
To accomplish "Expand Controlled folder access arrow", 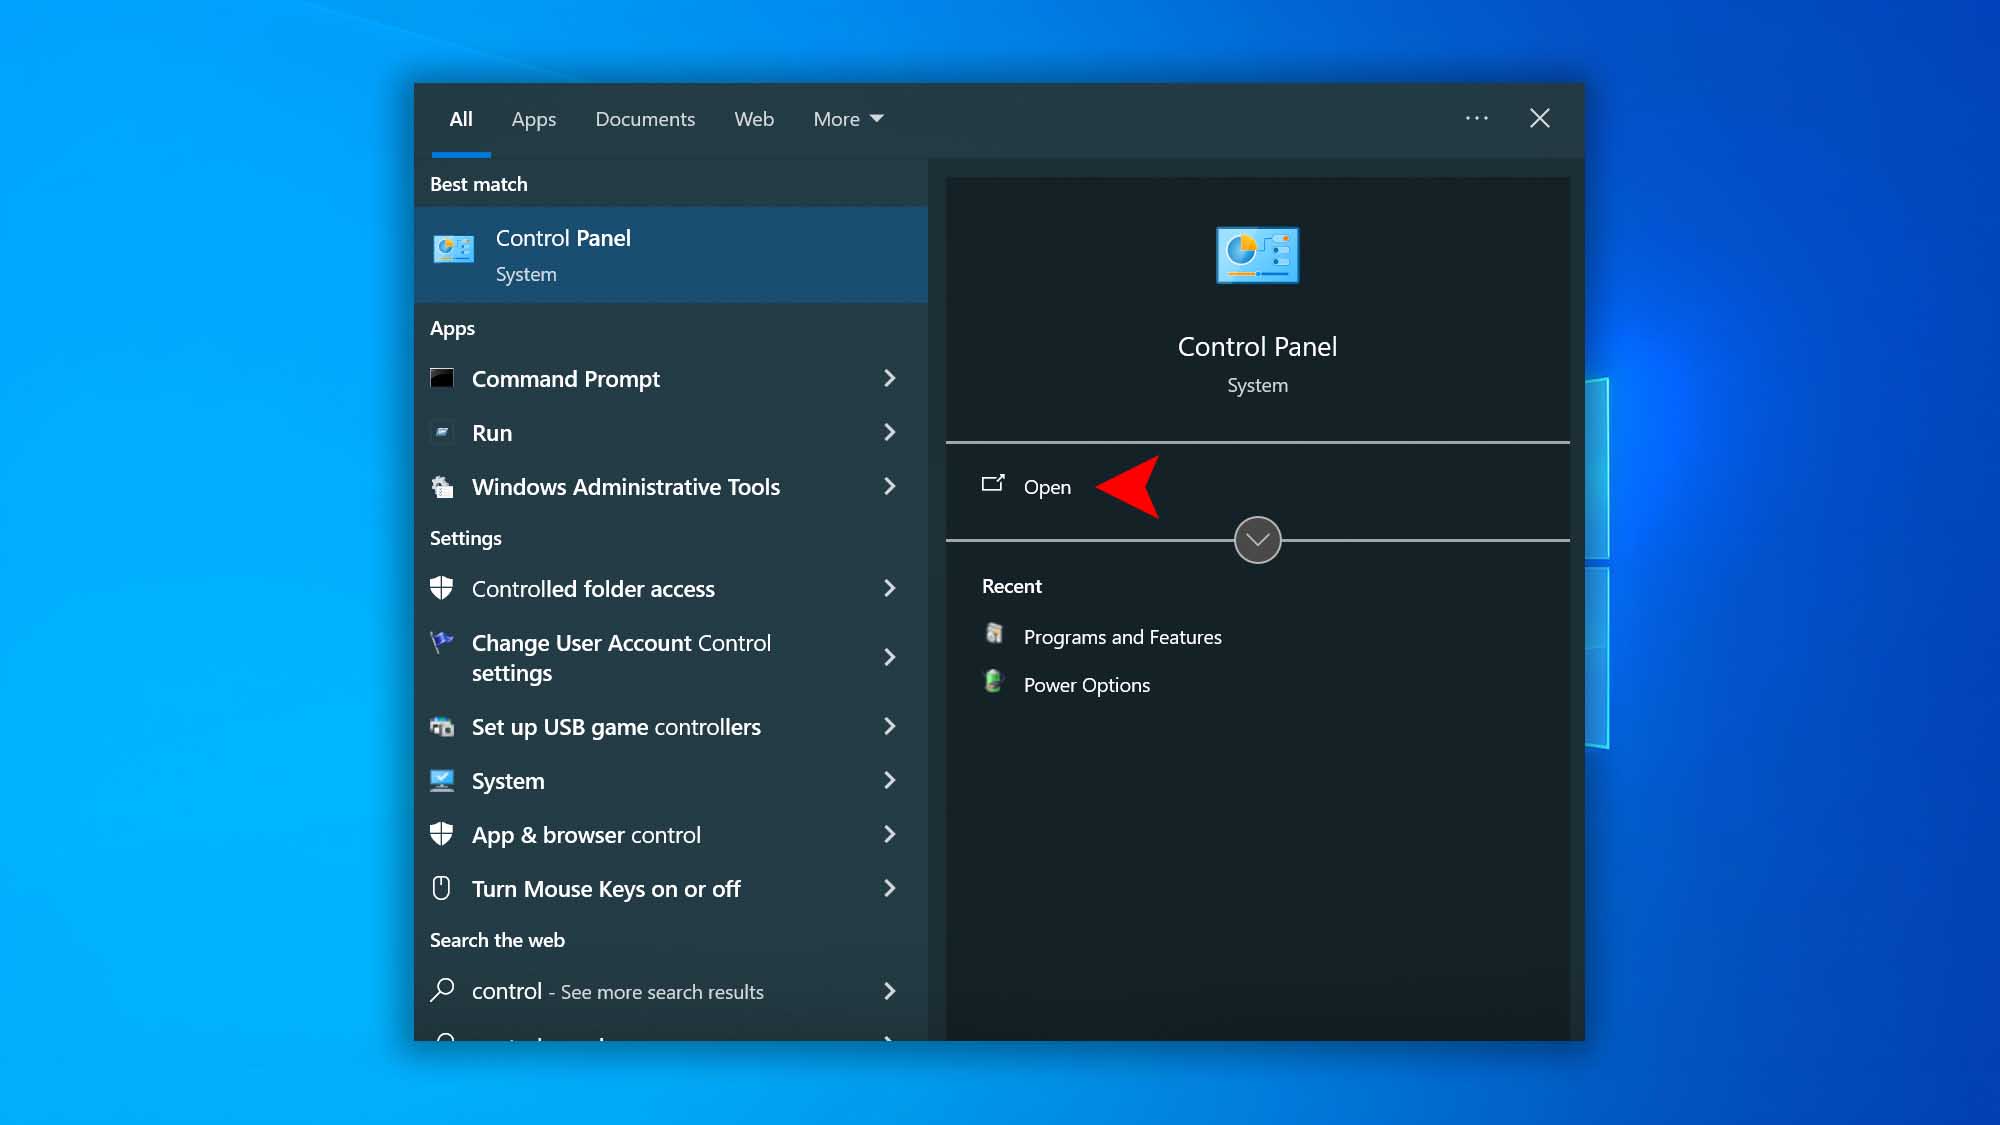I will (x=890, y=588).
